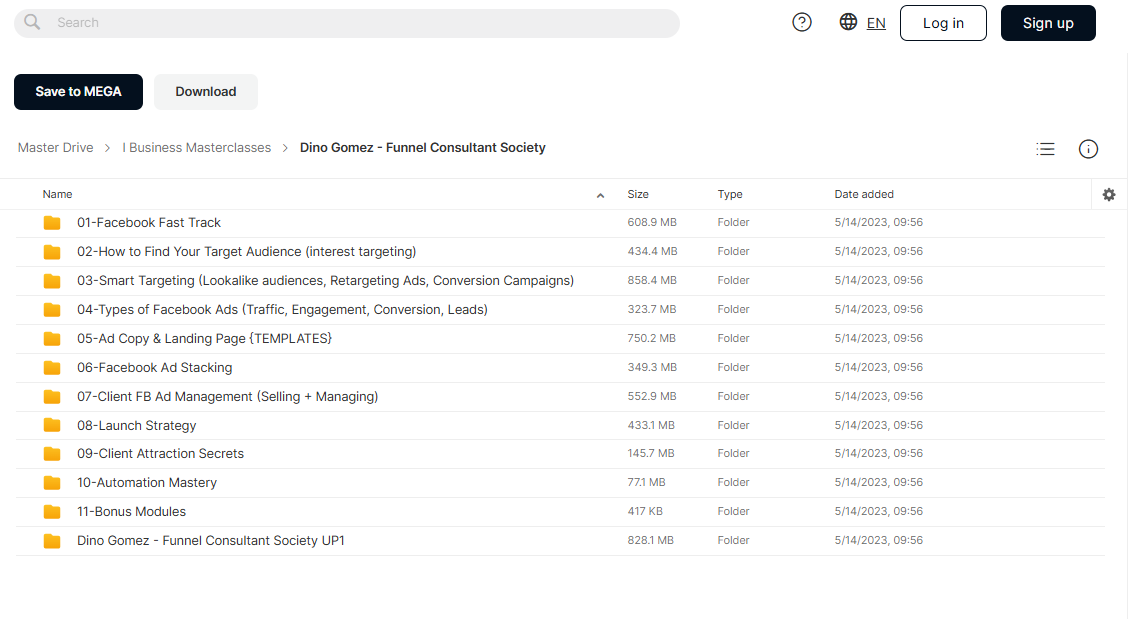
Task: Click the Log in button
Action: tap(943, 23)
